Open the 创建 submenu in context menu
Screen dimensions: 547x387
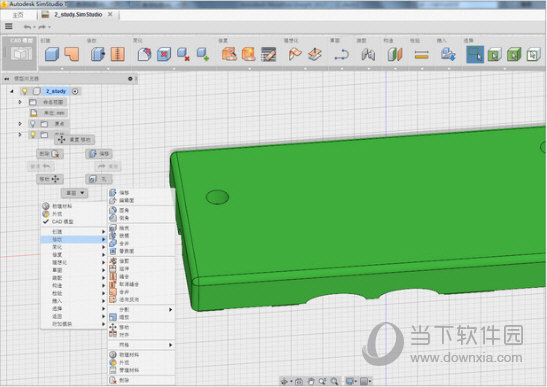(73, 232)
